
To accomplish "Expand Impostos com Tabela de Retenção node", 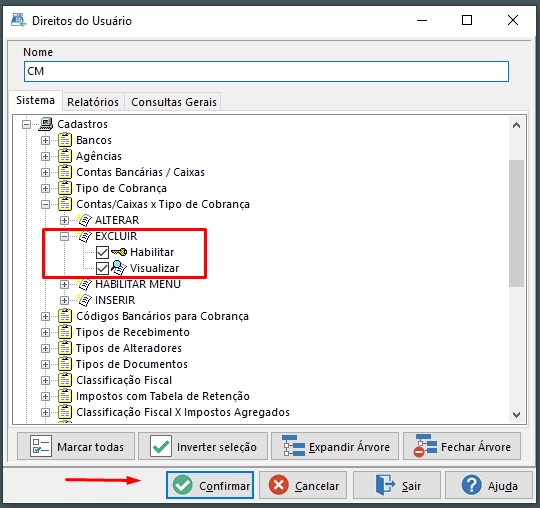I will (45, 396).
